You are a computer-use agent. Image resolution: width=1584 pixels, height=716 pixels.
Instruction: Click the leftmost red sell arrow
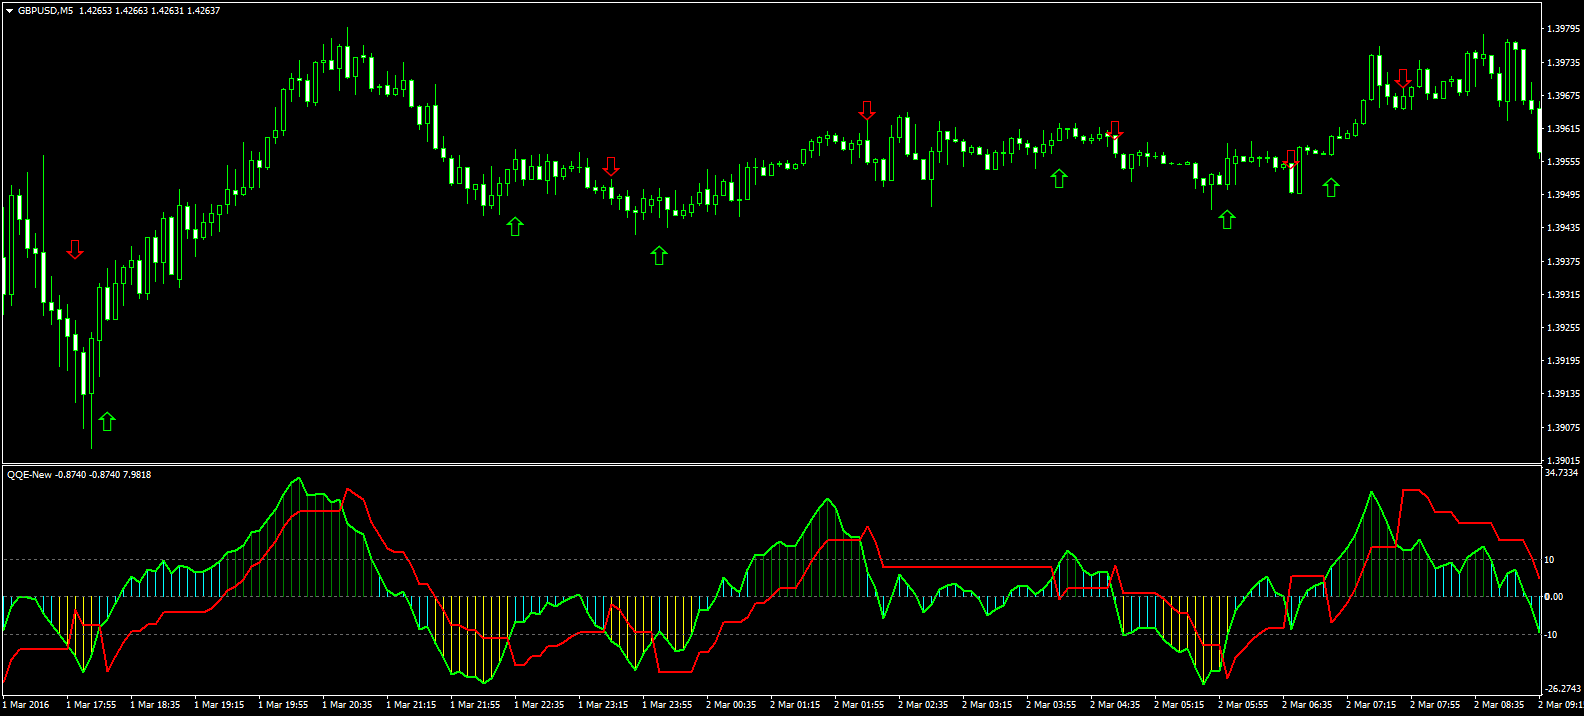click(x=75, y=249)
